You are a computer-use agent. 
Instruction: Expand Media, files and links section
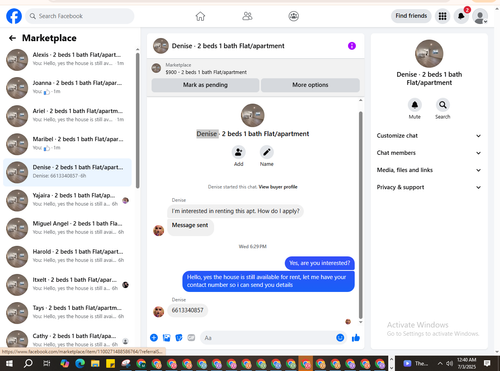[x=429, y=170]
